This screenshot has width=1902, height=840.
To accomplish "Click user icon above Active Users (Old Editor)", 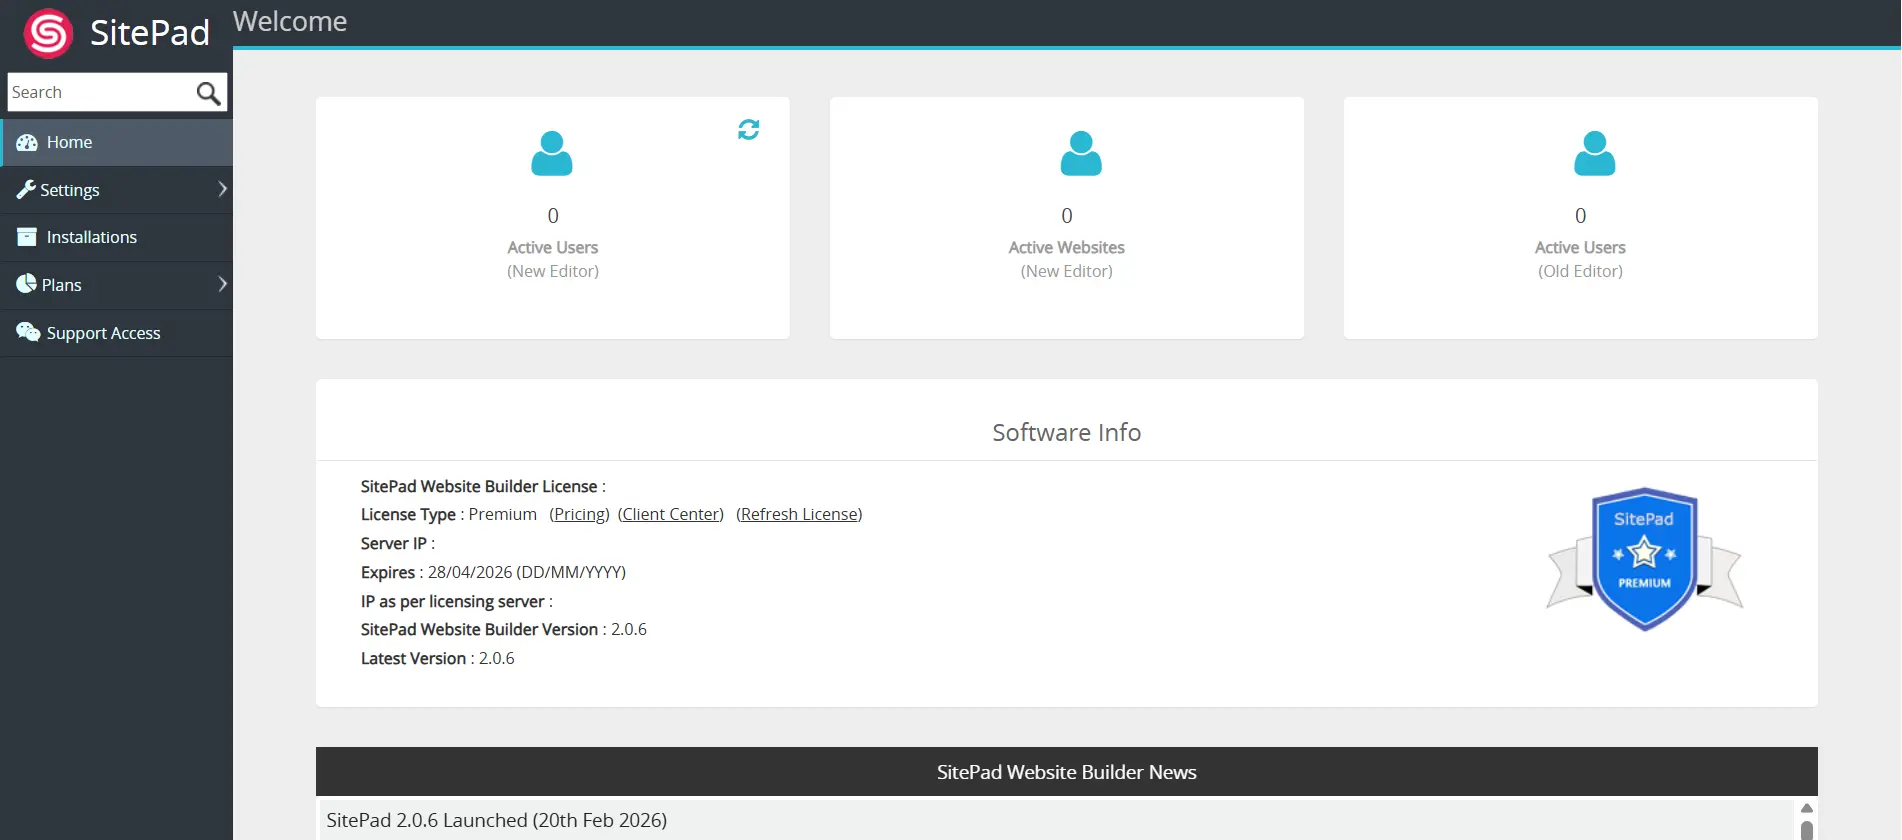I will pos(1595,153).
